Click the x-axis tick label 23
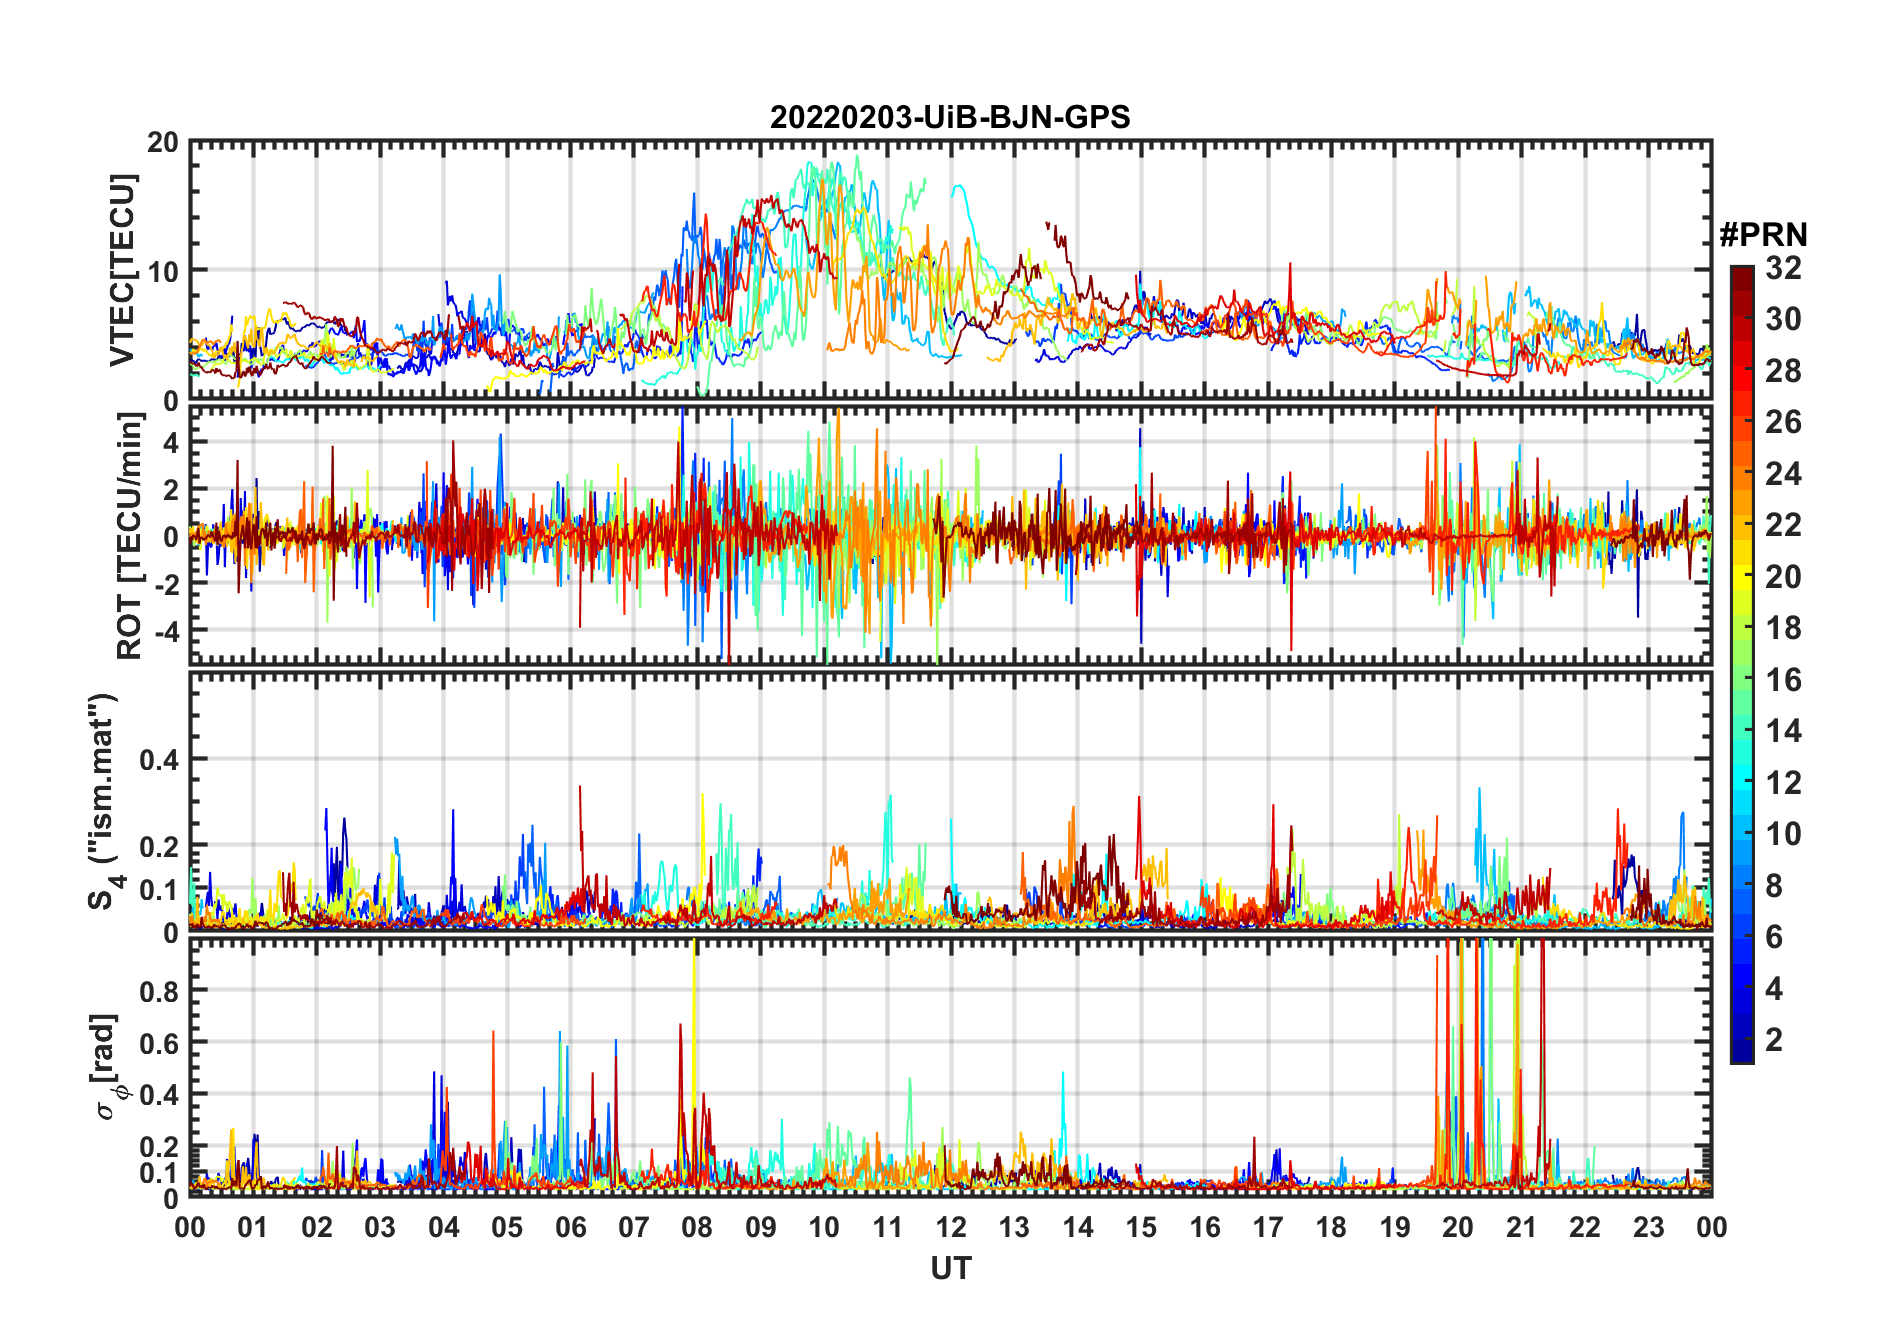 click(1648, 1227)
